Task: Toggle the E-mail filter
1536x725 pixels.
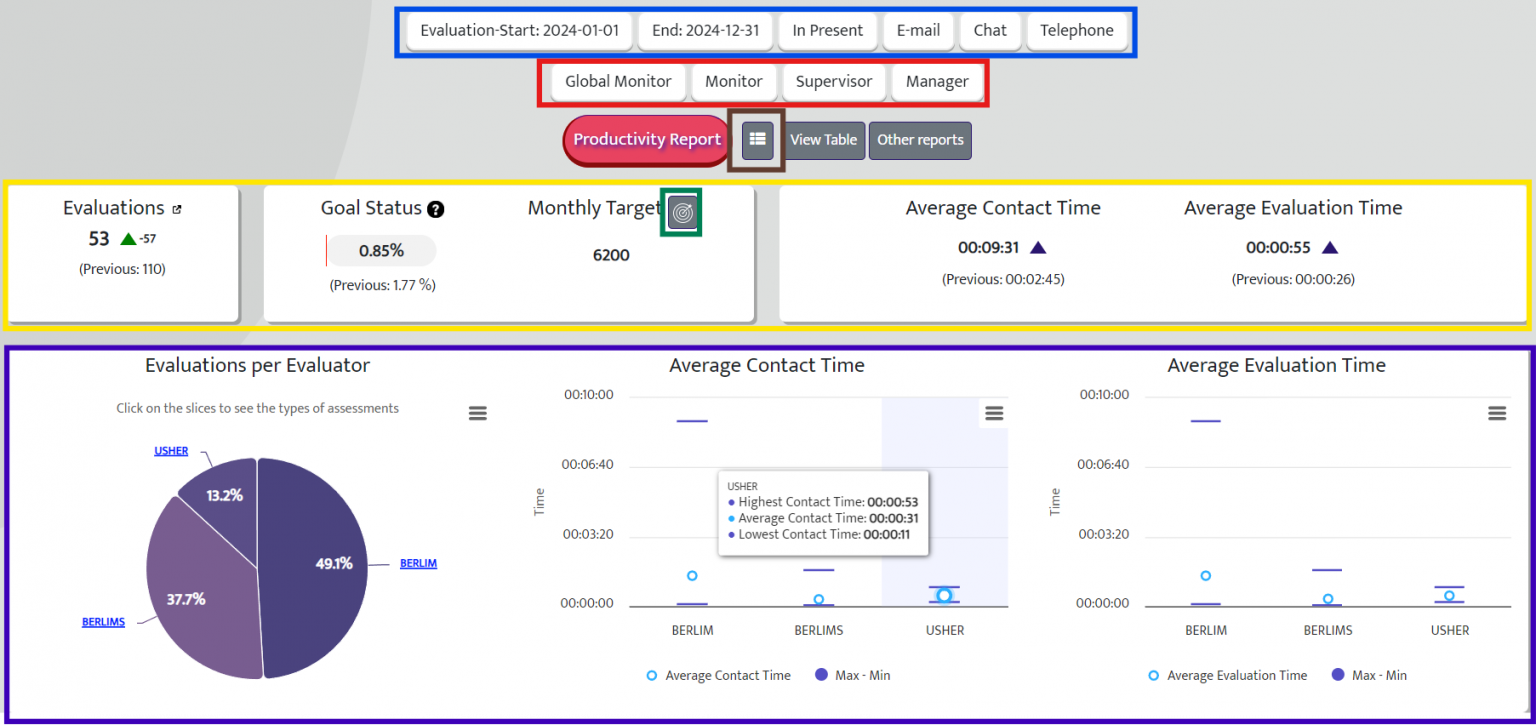Action: (x=918, y=30)
